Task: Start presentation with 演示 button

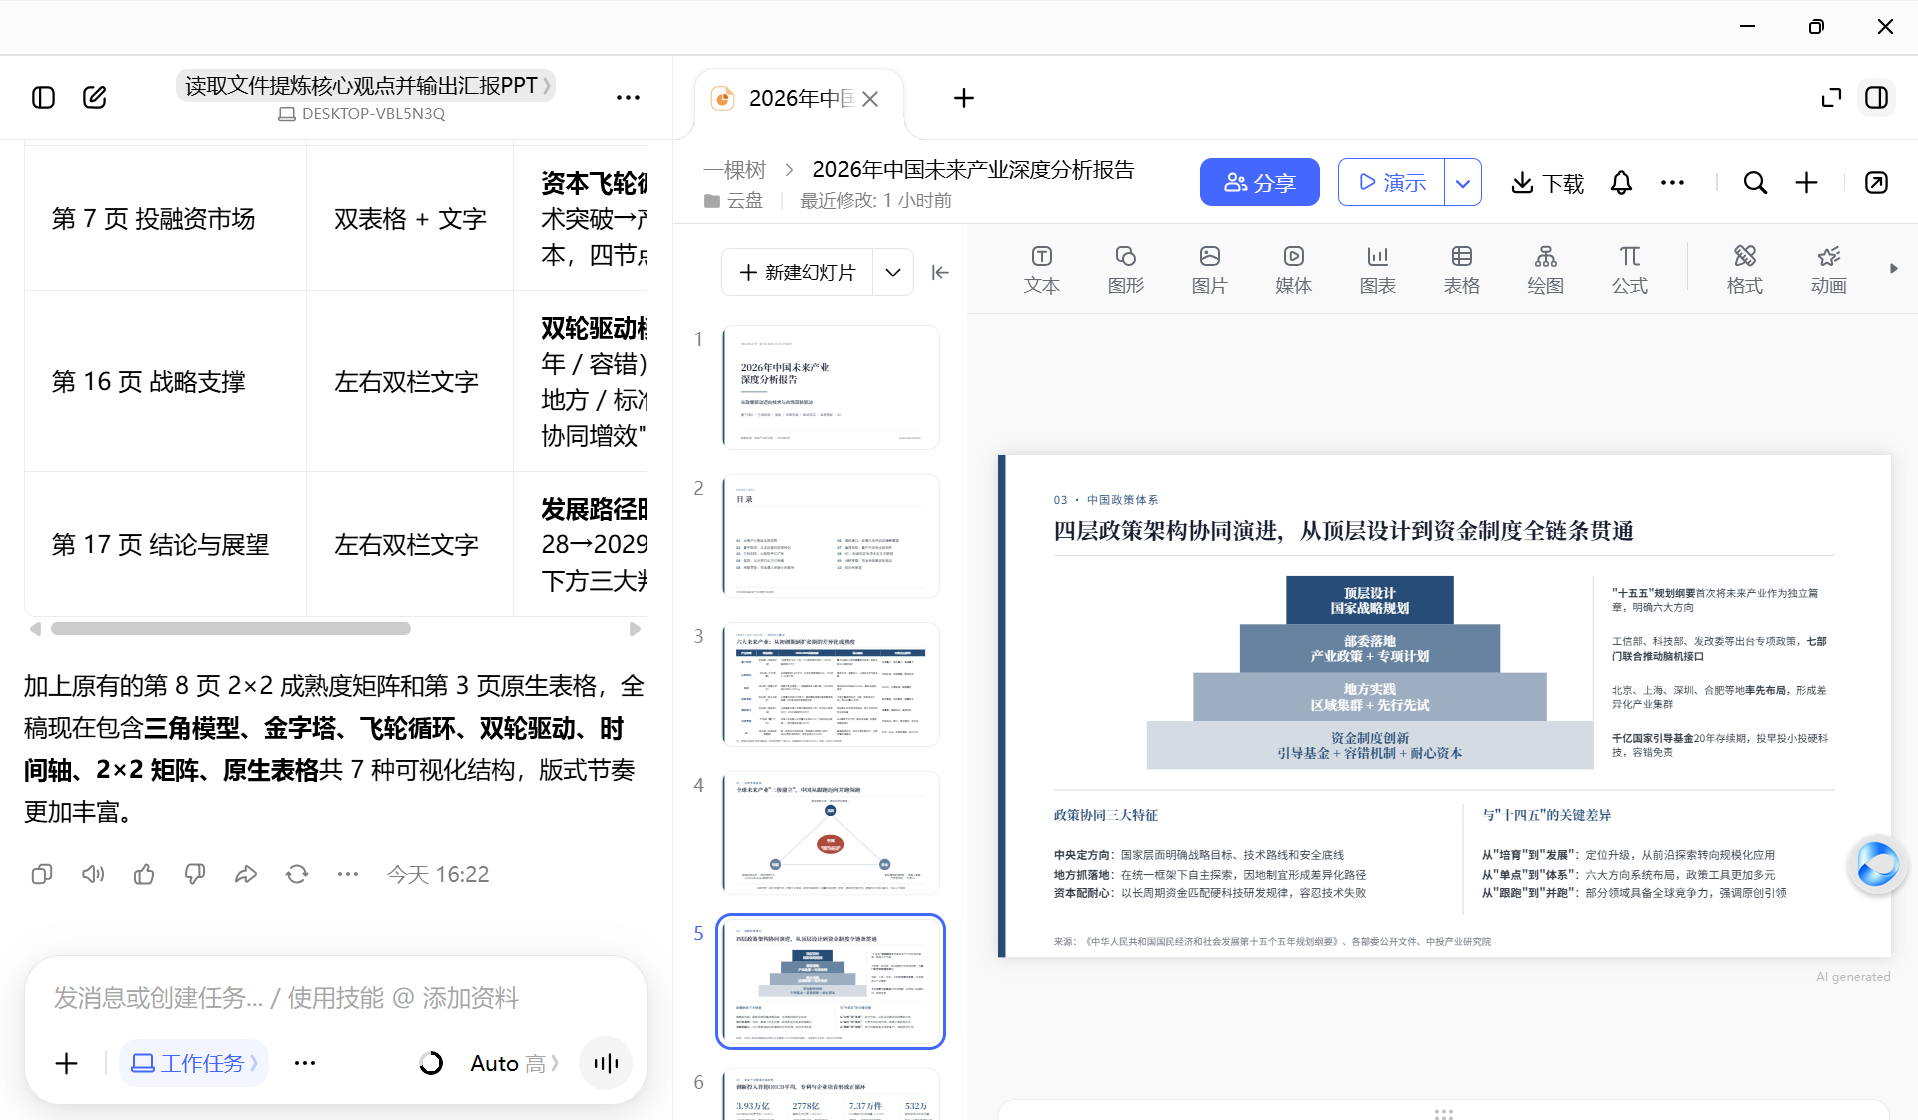Action: (x=1391, y=182)
